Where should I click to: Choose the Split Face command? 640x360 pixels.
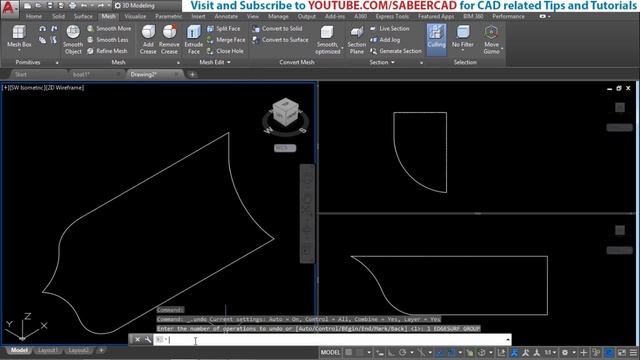[223, 29]
